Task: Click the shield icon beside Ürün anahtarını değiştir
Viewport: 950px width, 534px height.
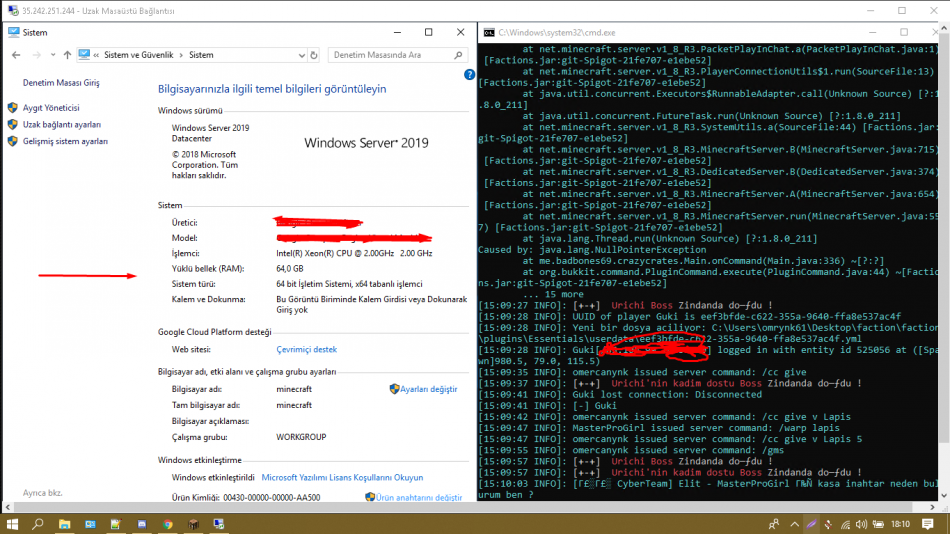Action: 370,497
